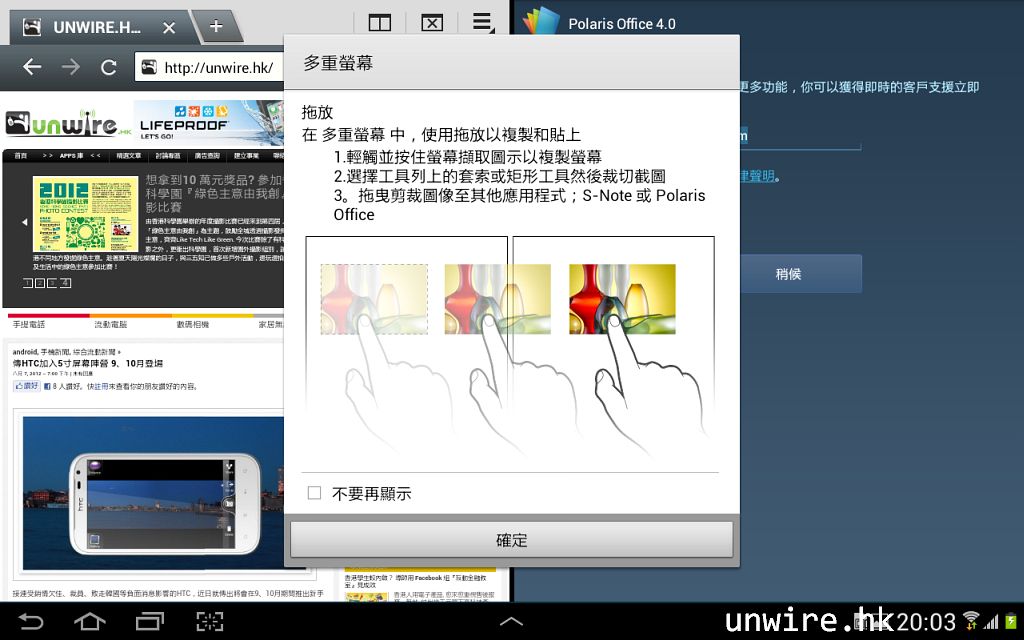Reload the unwire.hk page

click(x=109, y=67)
